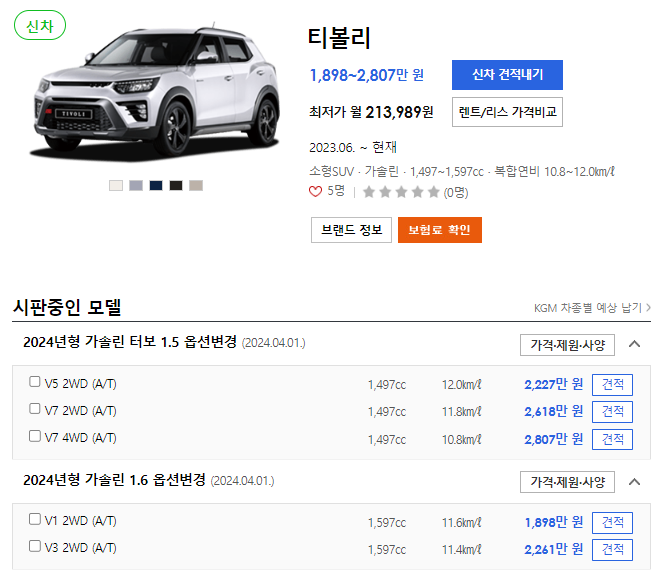663x587 pixels.
Task: Click the 12.0km/ℓ fuel economy value
Action: tap(461, 385)
